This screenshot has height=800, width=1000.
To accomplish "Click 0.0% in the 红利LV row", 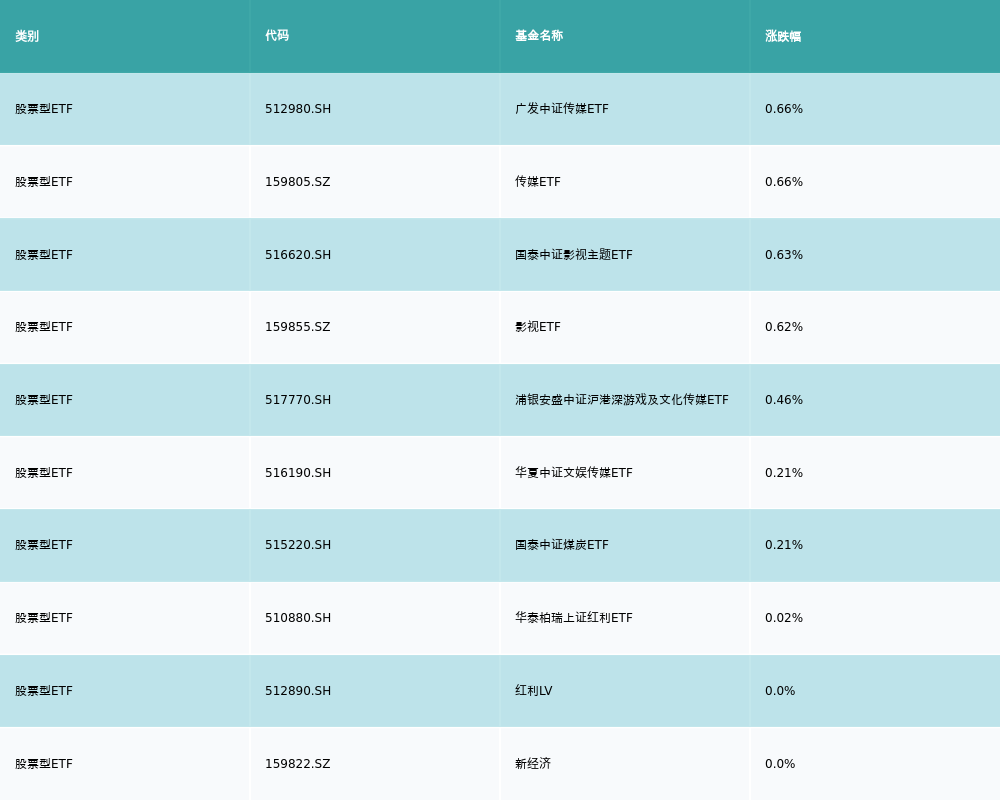I will 780,691.
